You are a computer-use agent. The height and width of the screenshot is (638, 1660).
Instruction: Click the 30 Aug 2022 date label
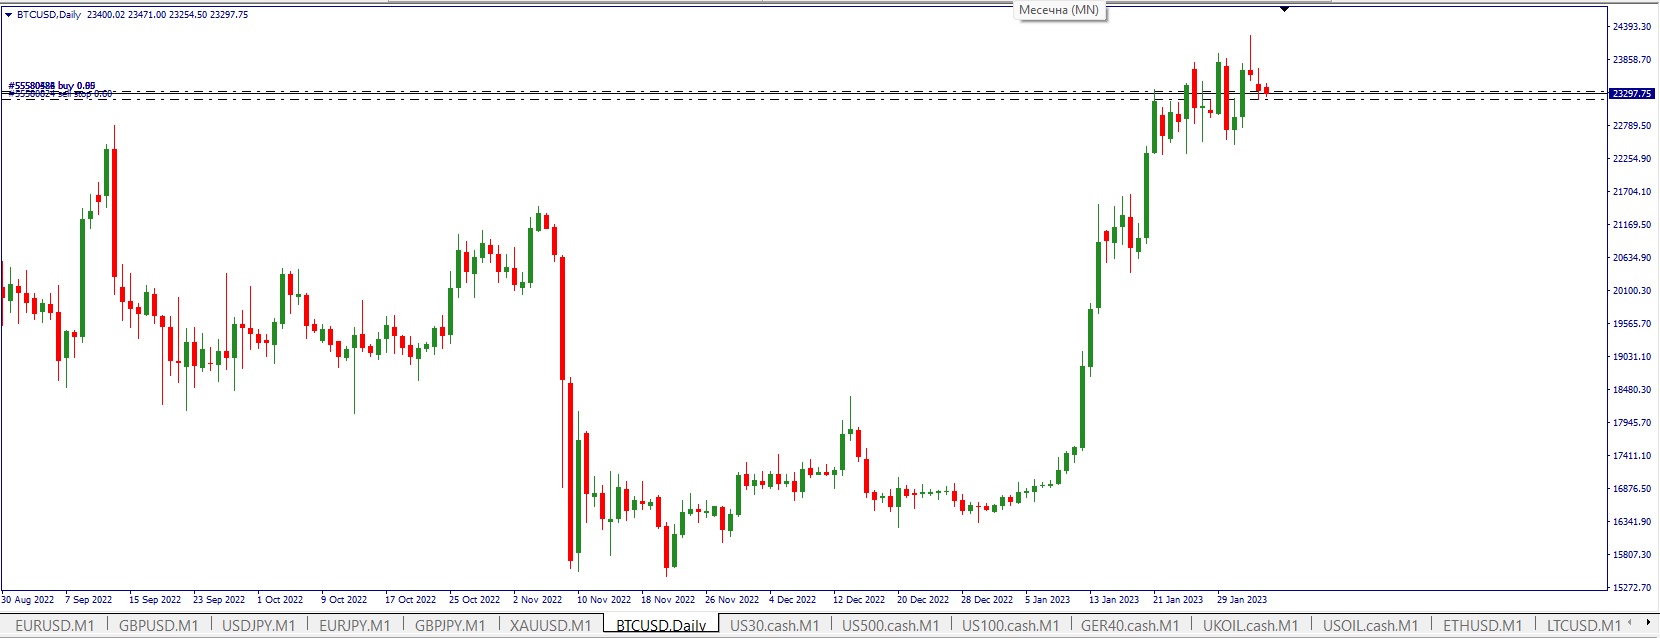tap(28, 600)
